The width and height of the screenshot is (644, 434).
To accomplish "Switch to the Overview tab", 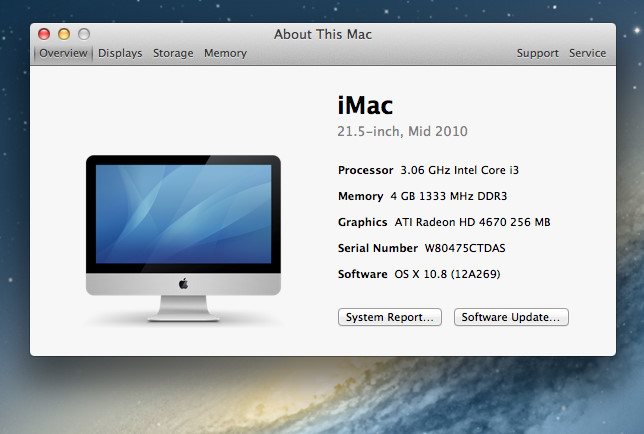I will coord(63,53).
